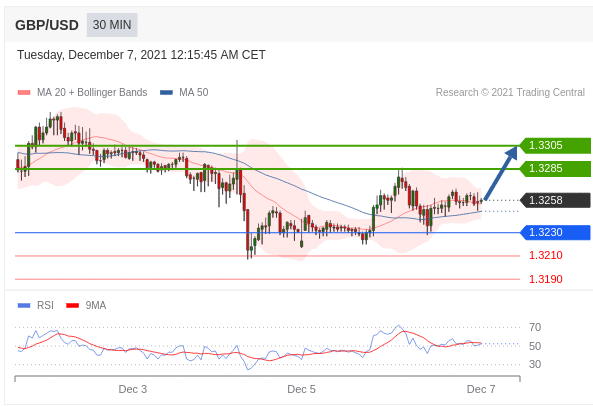Viewport: 593px width, 407px height.
Task: Click the MA 50 blue legend swatch
Action: (166, 93)
